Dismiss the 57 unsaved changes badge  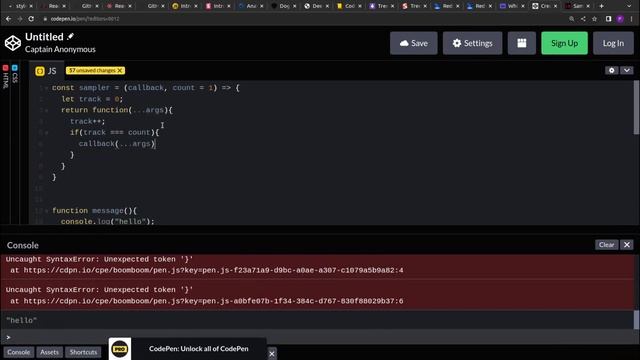tap(120, 71)
